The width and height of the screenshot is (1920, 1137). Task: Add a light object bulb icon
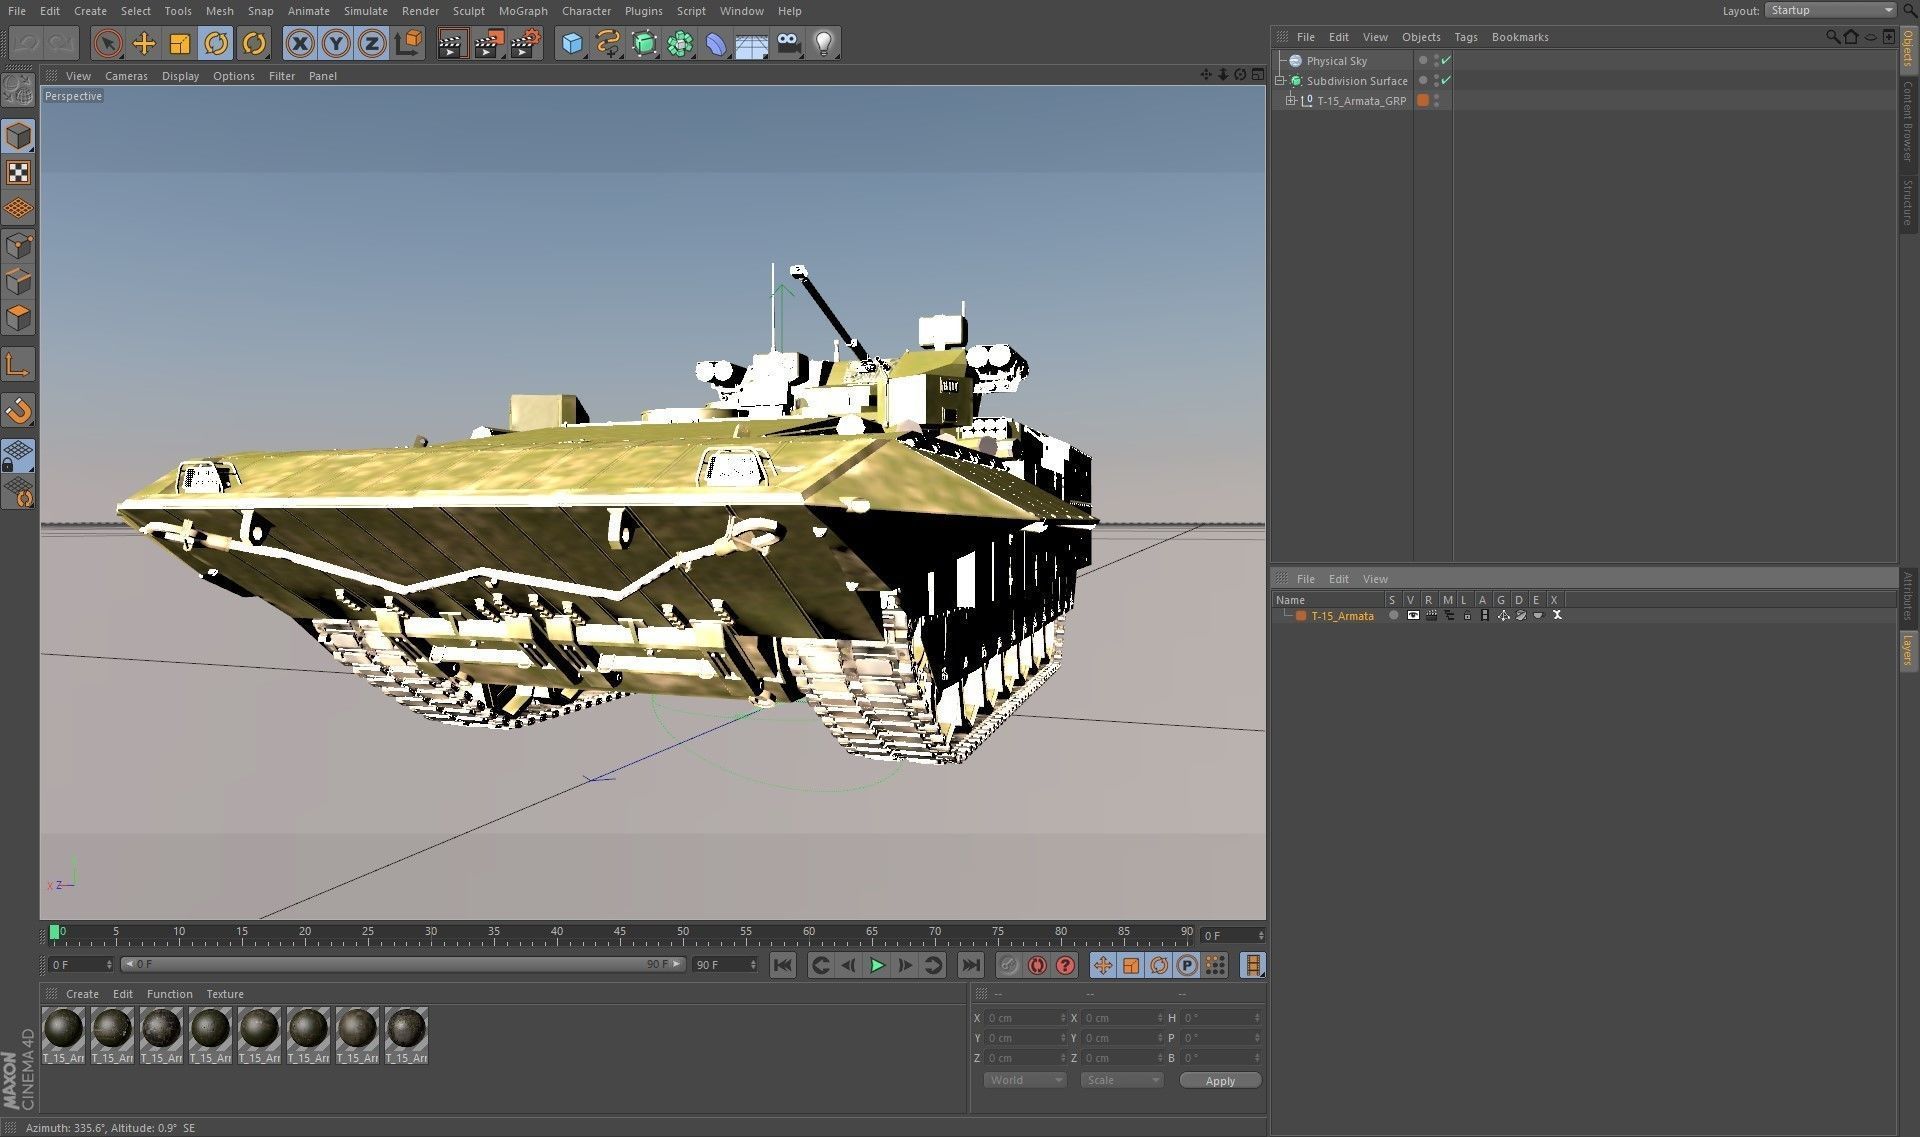[824, 43]
